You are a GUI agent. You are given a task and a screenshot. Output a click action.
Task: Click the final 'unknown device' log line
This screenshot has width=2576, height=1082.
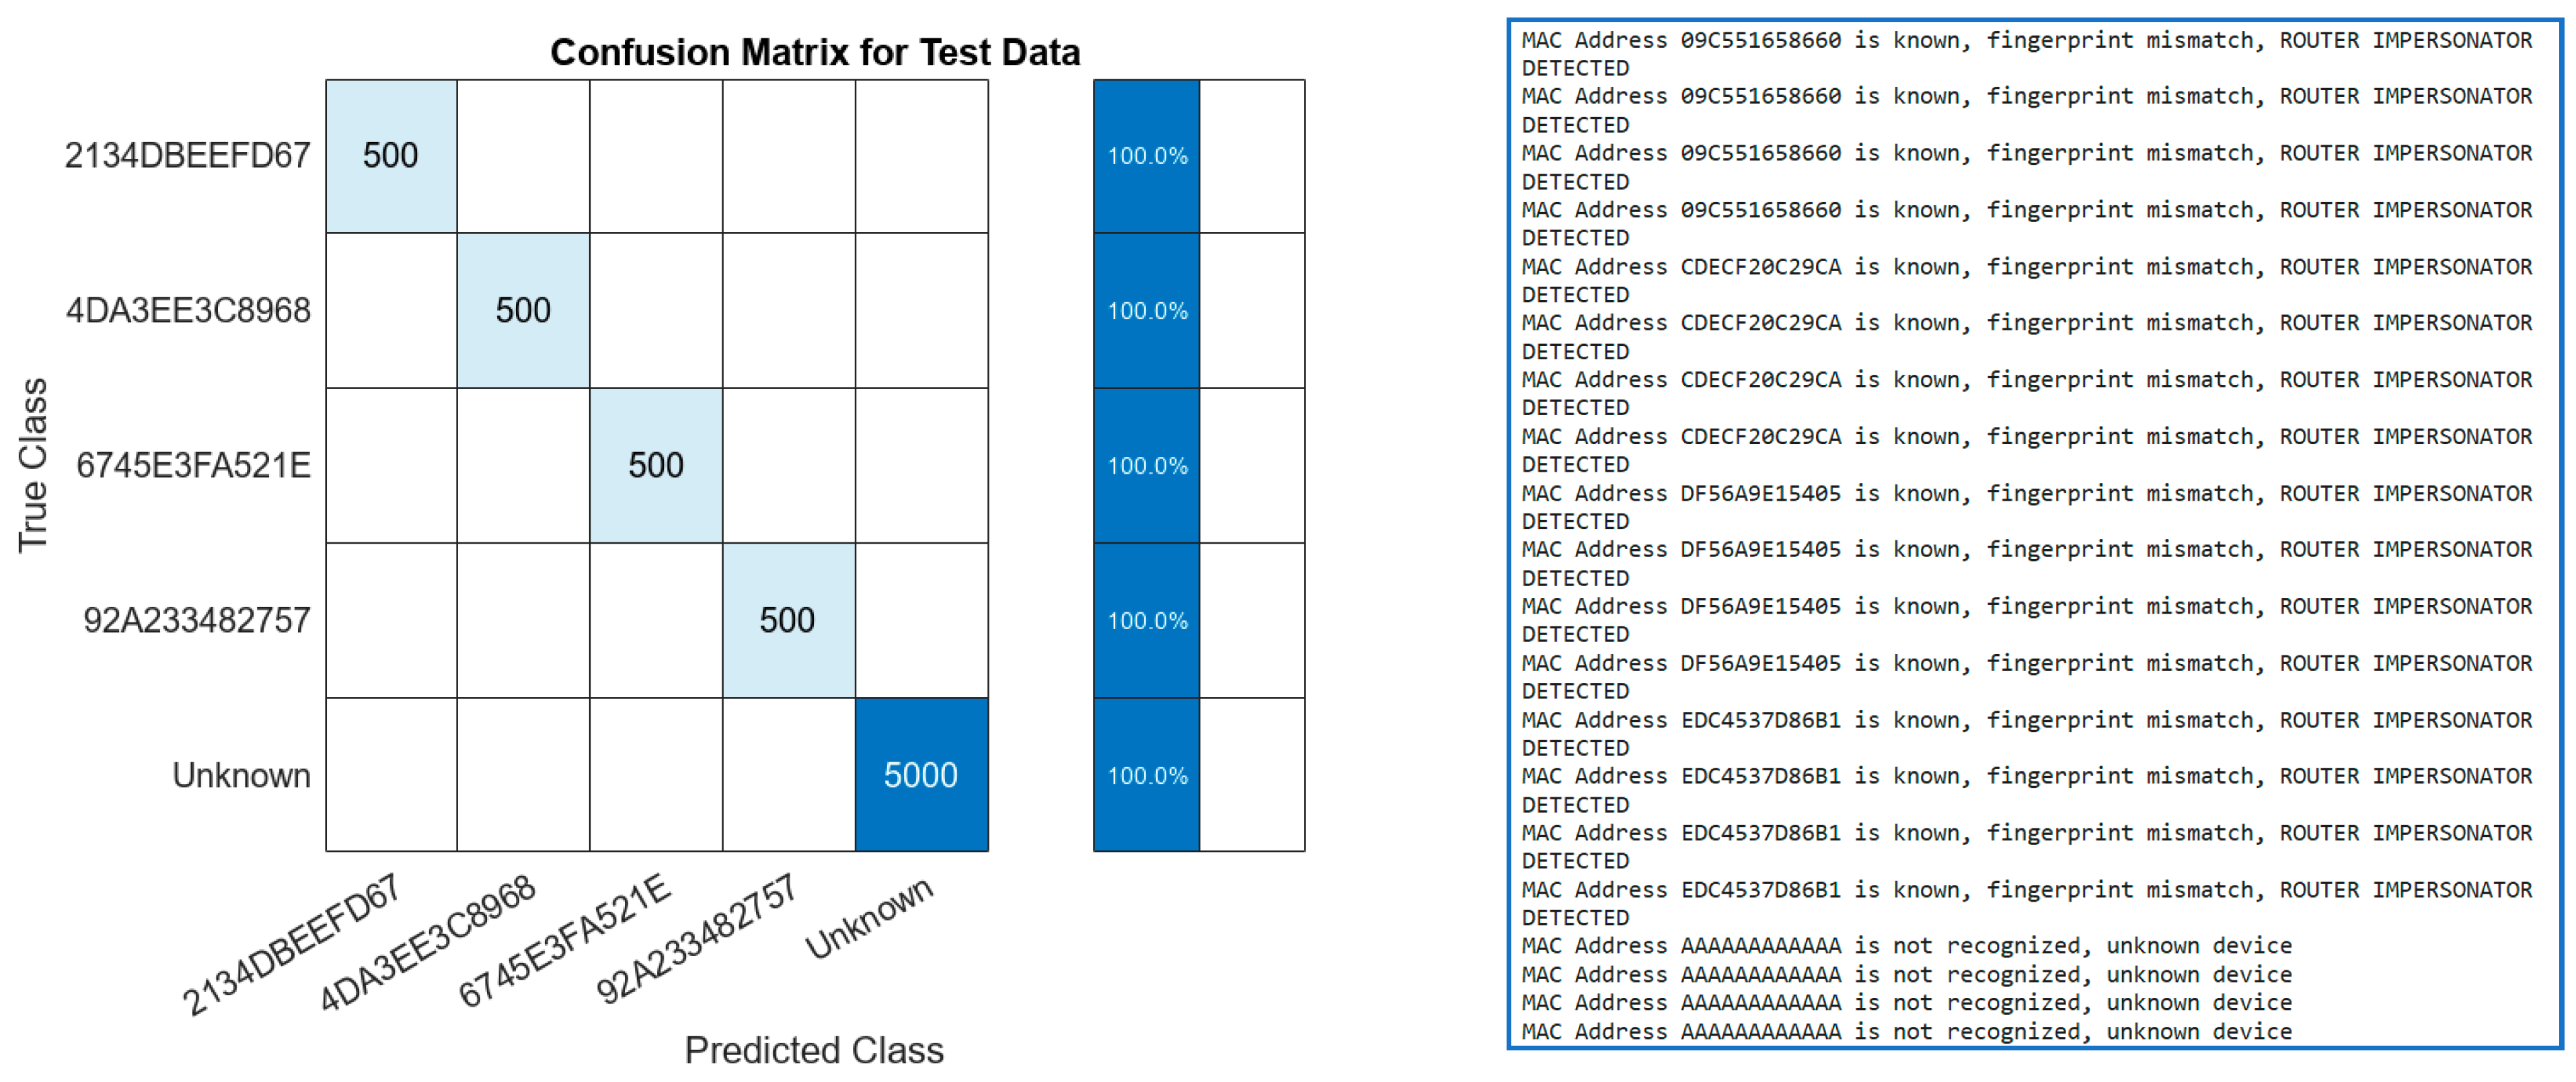pyautogui.click(x=1906, y=1031)
